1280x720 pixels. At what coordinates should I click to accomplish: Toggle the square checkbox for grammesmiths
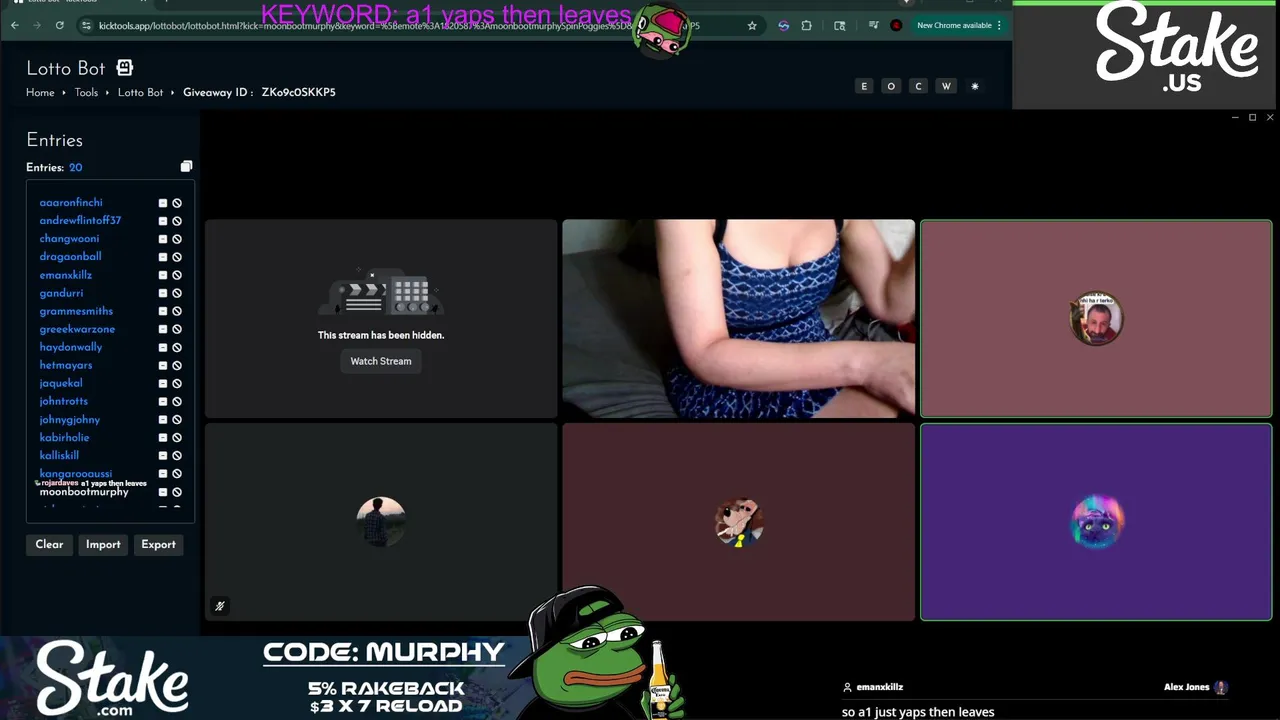pos(163,311)
